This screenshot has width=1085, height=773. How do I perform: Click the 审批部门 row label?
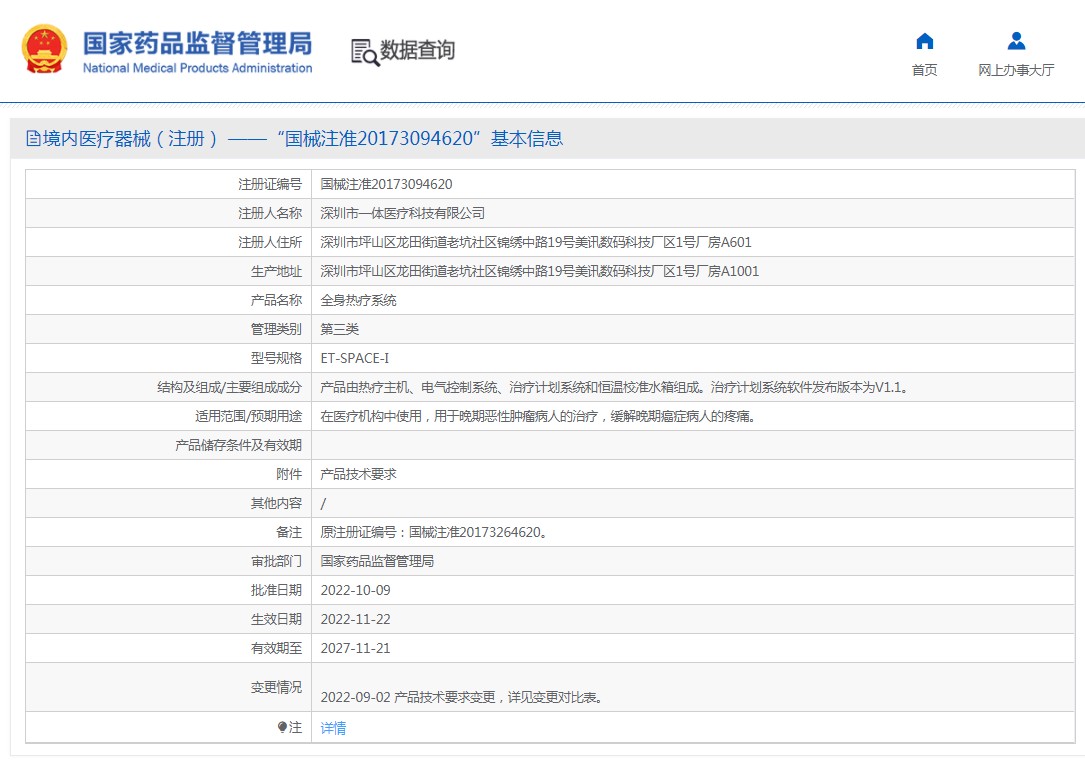[x=276, y=561]
